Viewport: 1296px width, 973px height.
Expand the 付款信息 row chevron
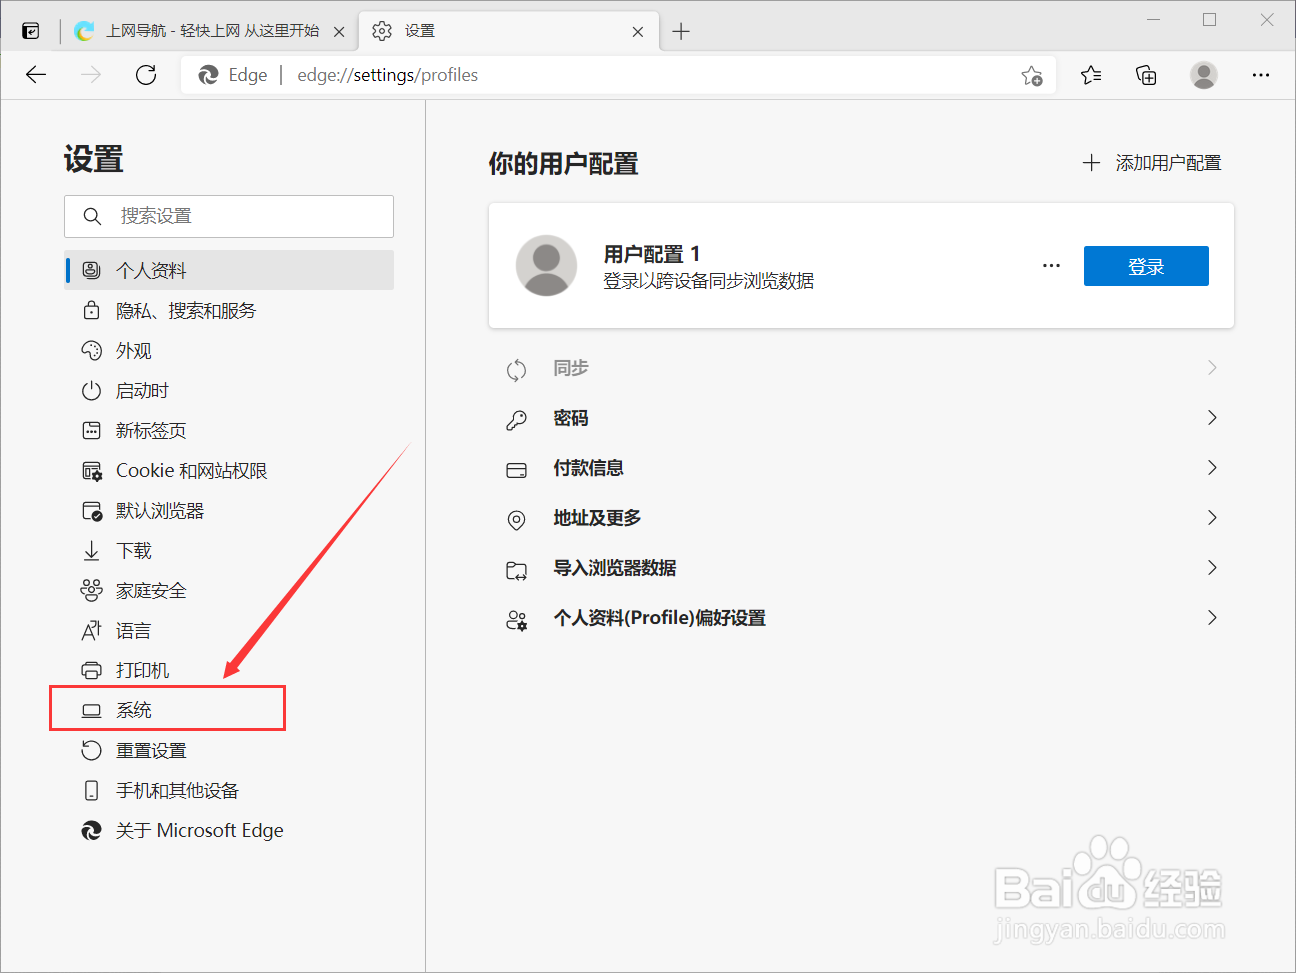coord(1212,468)
